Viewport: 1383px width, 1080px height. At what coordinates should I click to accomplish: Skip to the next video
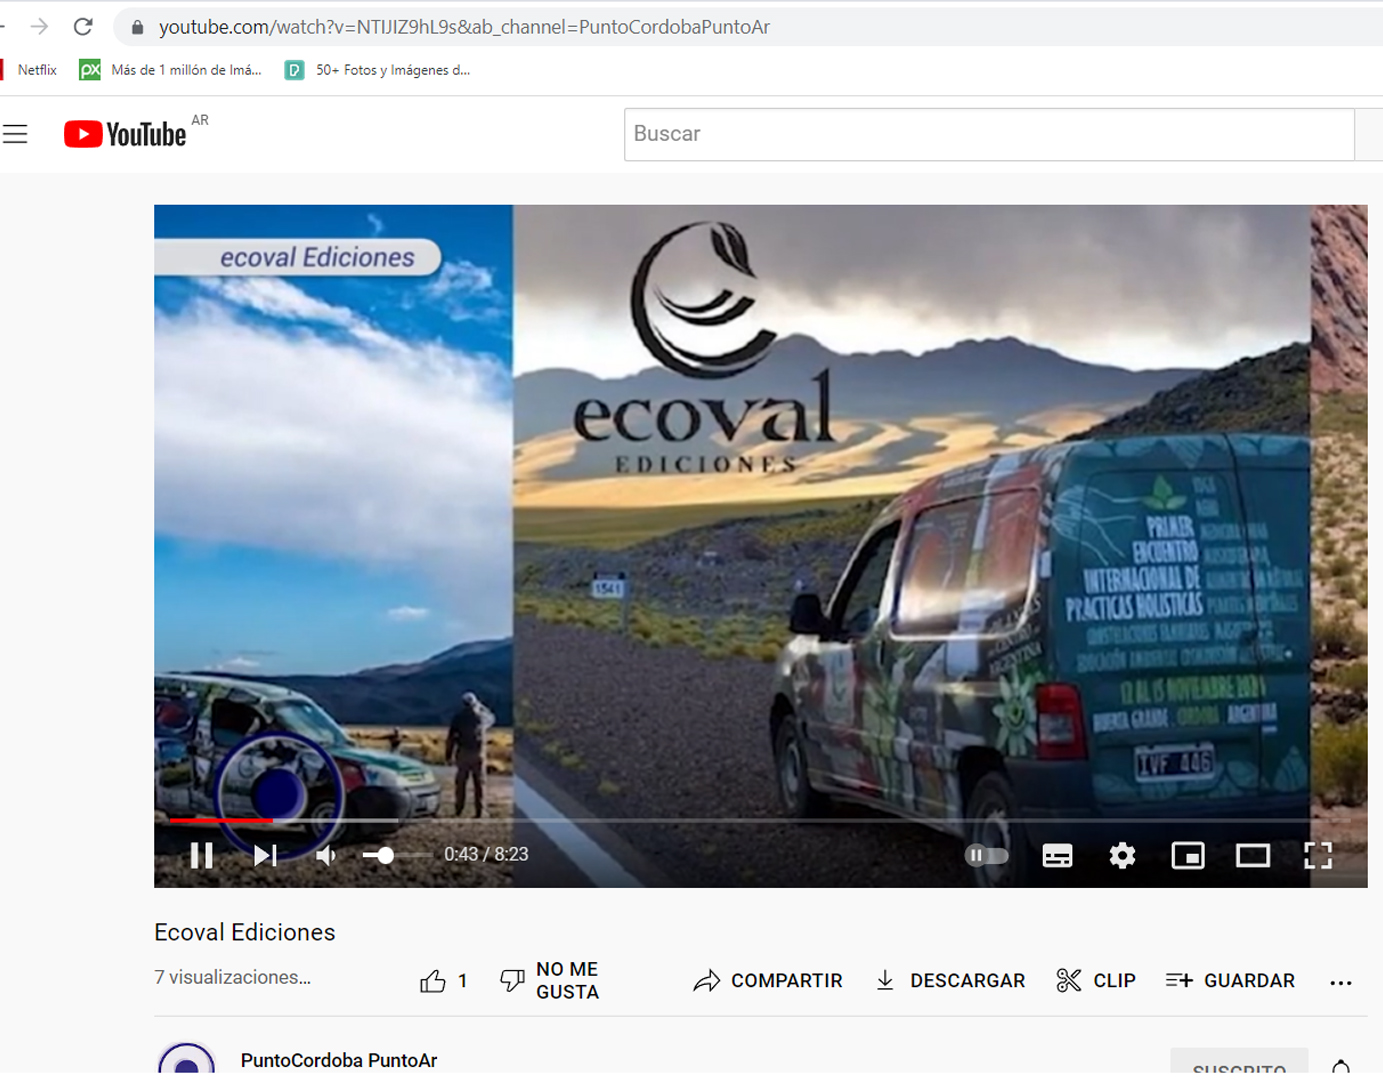coord(264,855)
